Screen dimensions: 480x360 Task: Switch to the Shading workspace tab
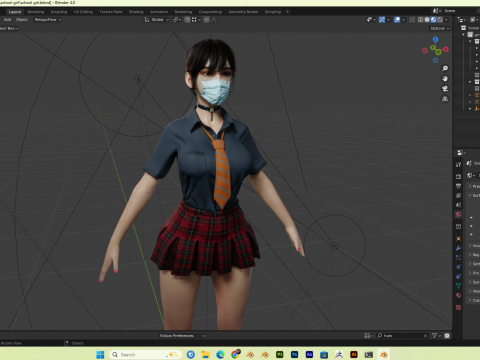[x=136, y=12]
